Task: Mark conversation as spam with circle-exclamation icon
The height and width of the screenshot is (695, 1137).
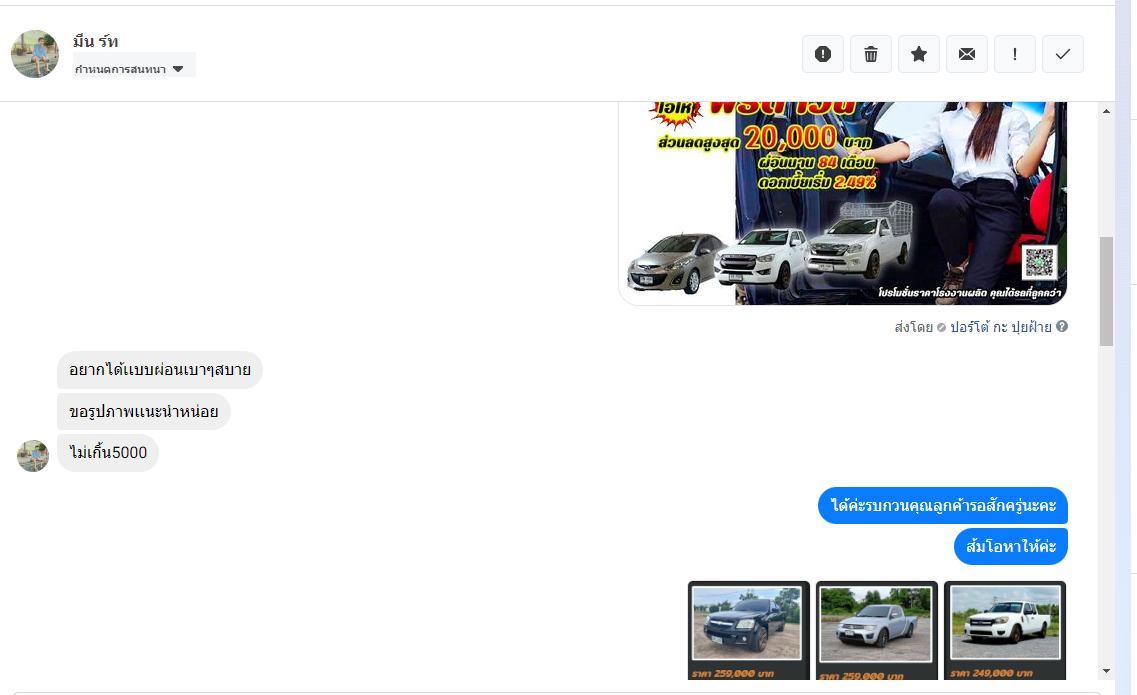Action: [x=822, y=54]
